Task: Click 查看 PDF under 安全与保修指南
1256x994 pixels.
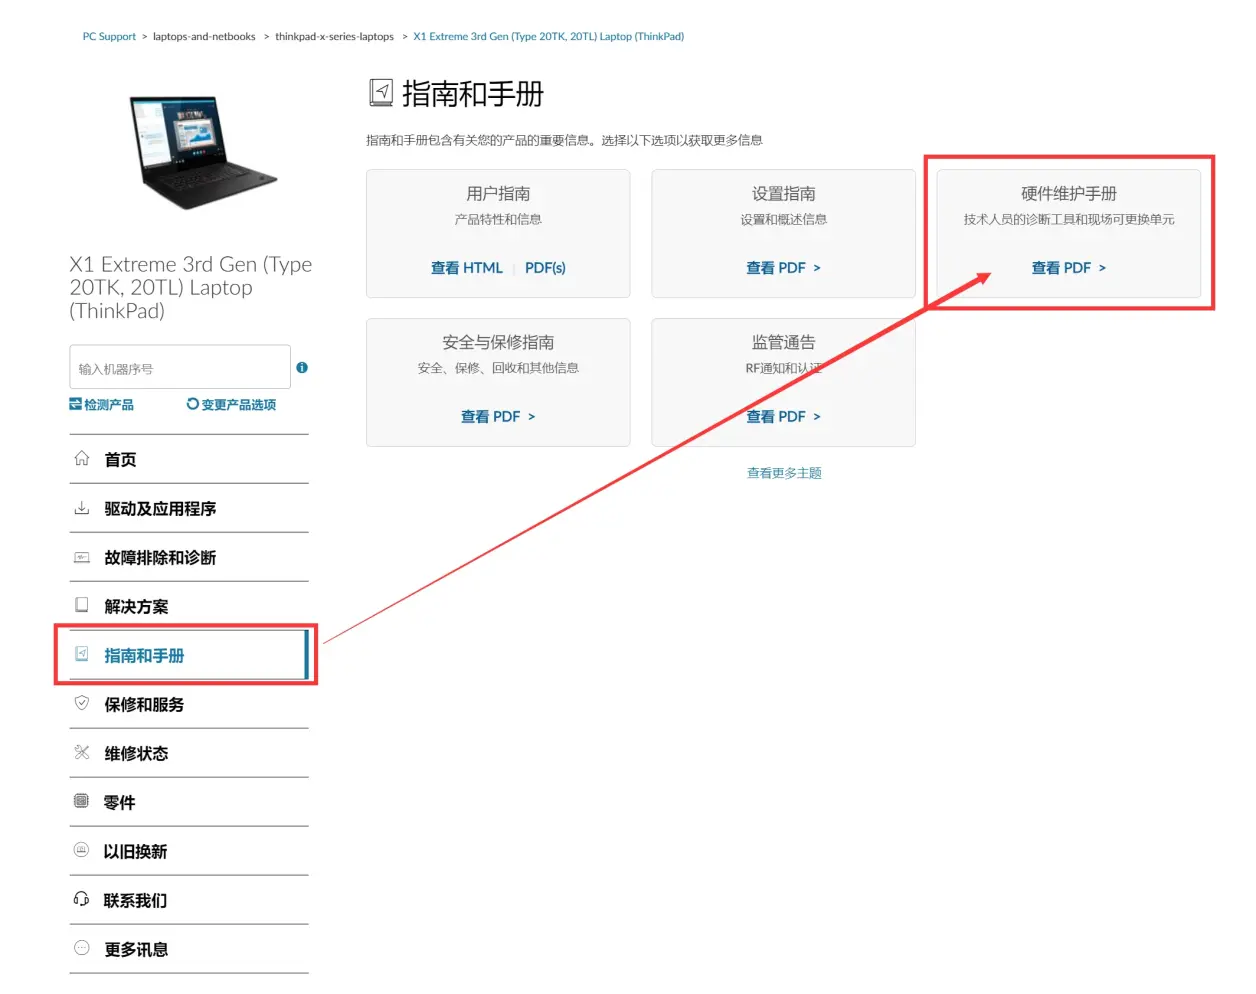Action: [x=498, y=417]
